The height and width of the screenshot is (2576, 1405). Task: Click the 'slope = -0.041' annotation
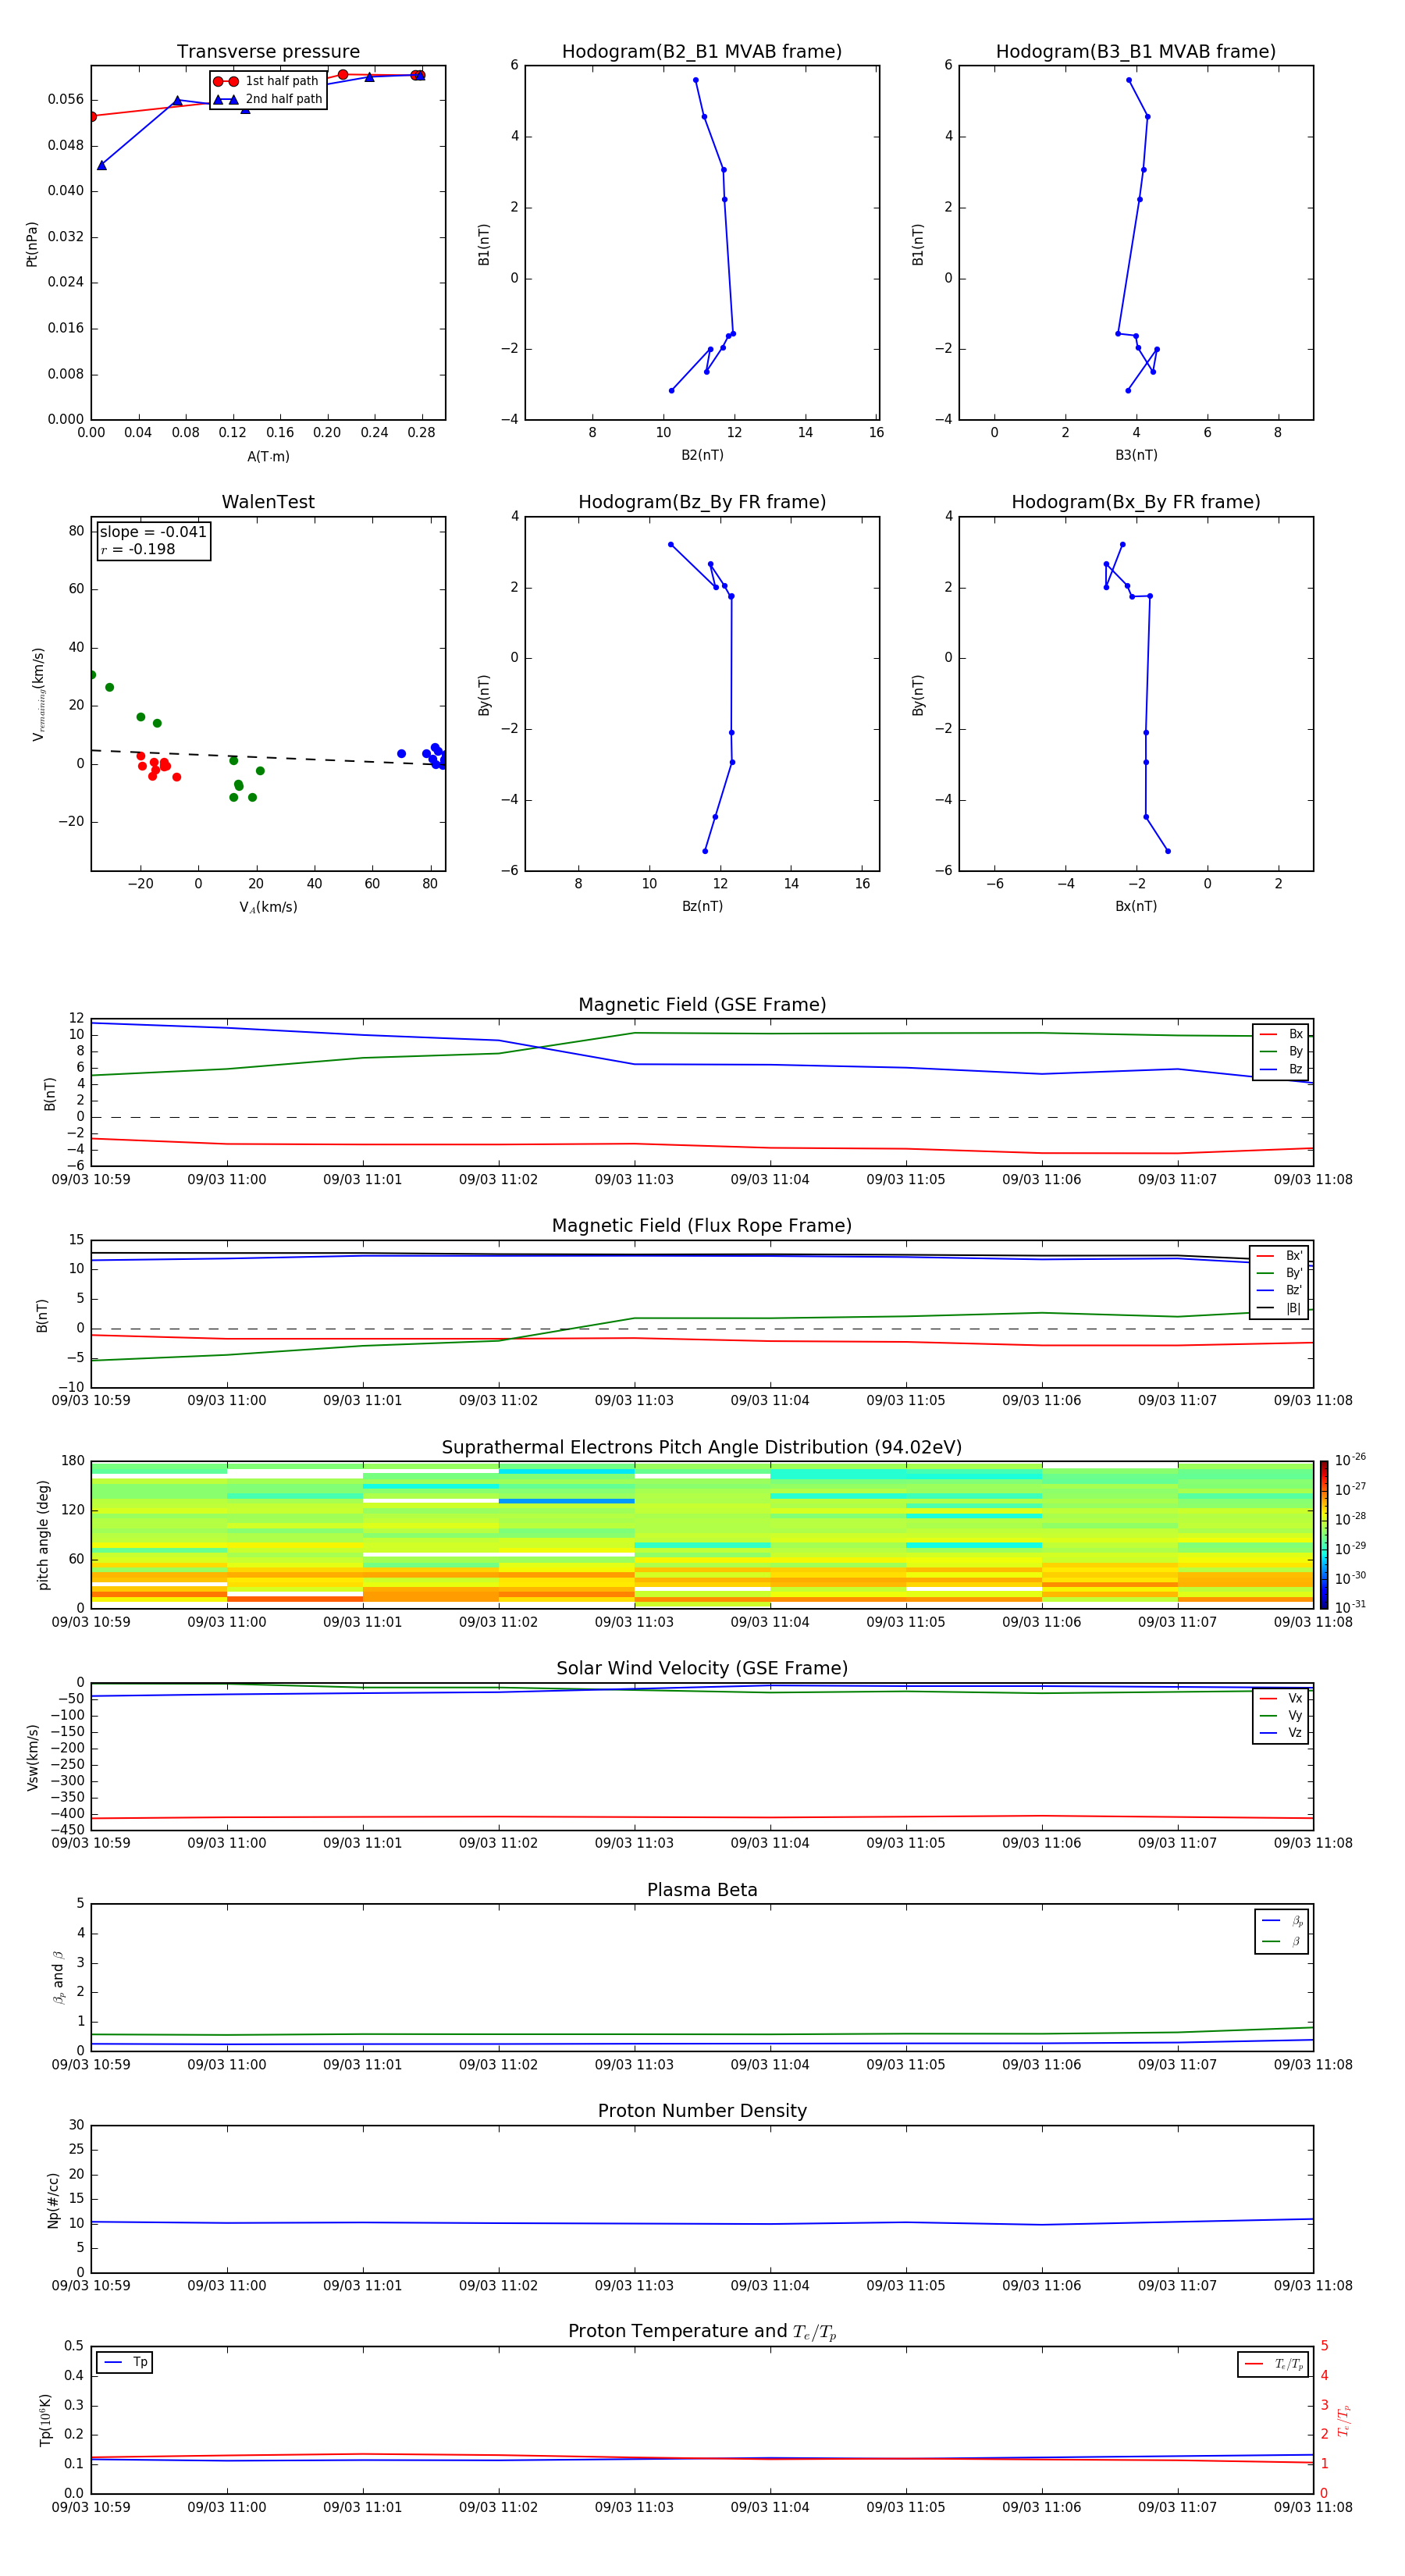point(153,532)
